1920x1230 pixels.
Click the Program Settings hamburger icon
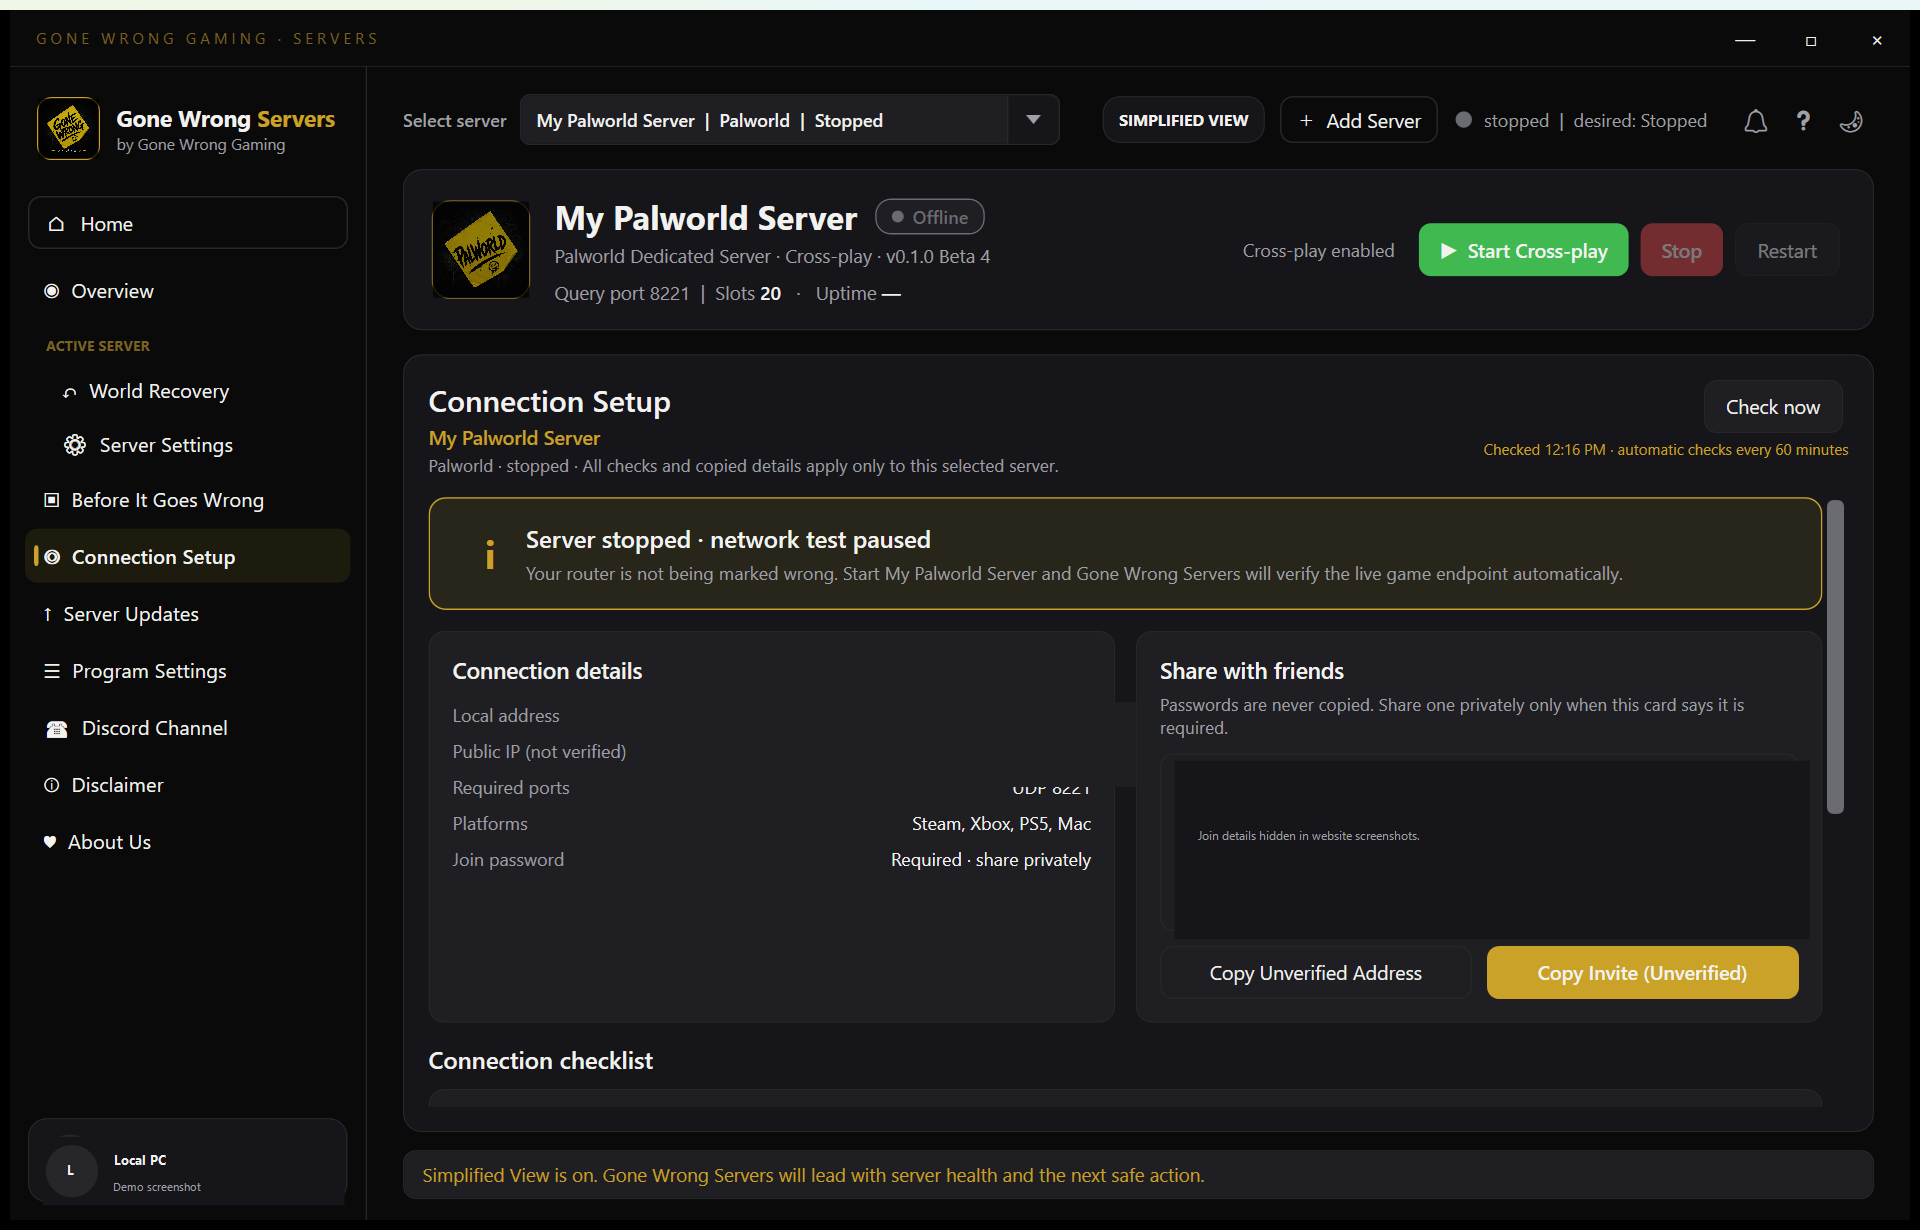click(x=52, y=671)
